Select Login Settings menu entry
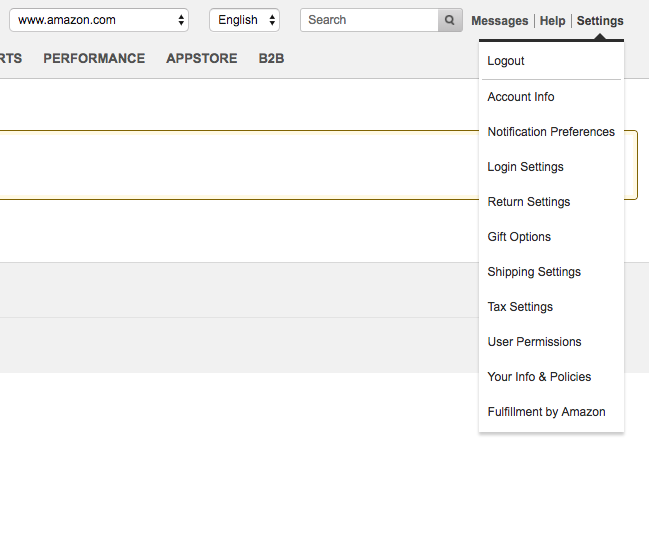The width and height of the screenshot is (649, 548). coord(525,167)
